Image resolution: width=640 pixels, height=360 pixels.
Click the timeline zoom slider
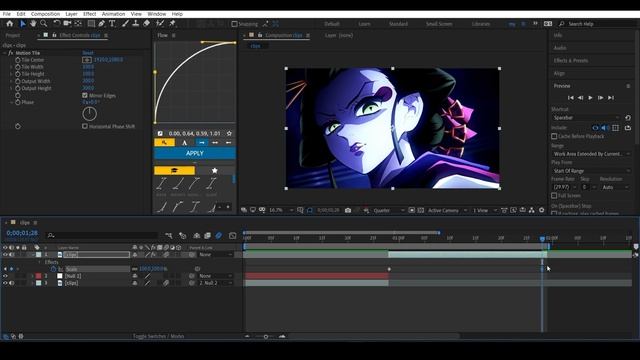(x=265, y=337)
